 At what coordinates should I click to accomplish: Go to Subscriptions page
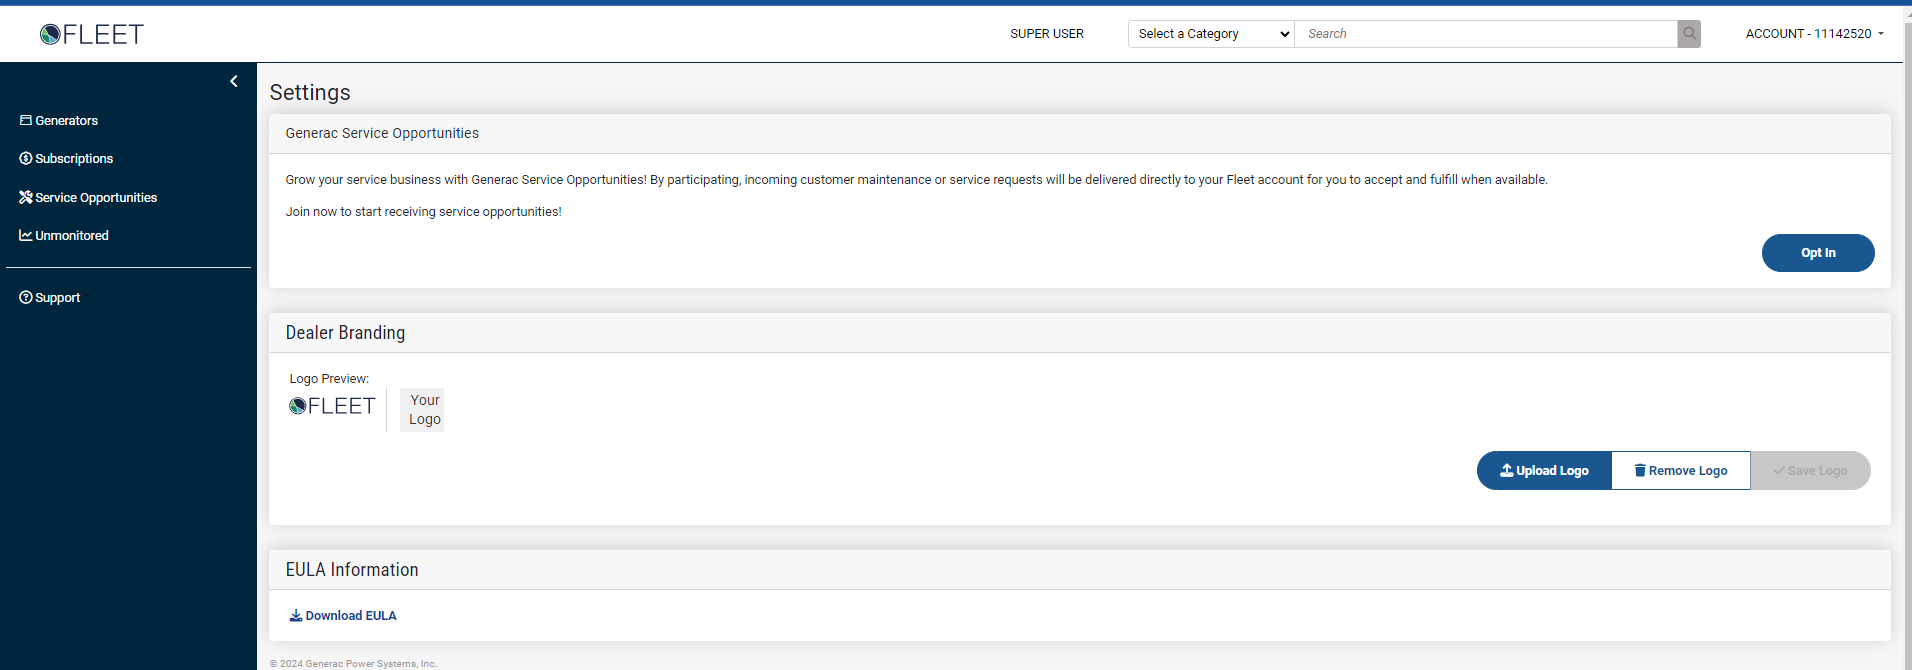tap(74, 158)
